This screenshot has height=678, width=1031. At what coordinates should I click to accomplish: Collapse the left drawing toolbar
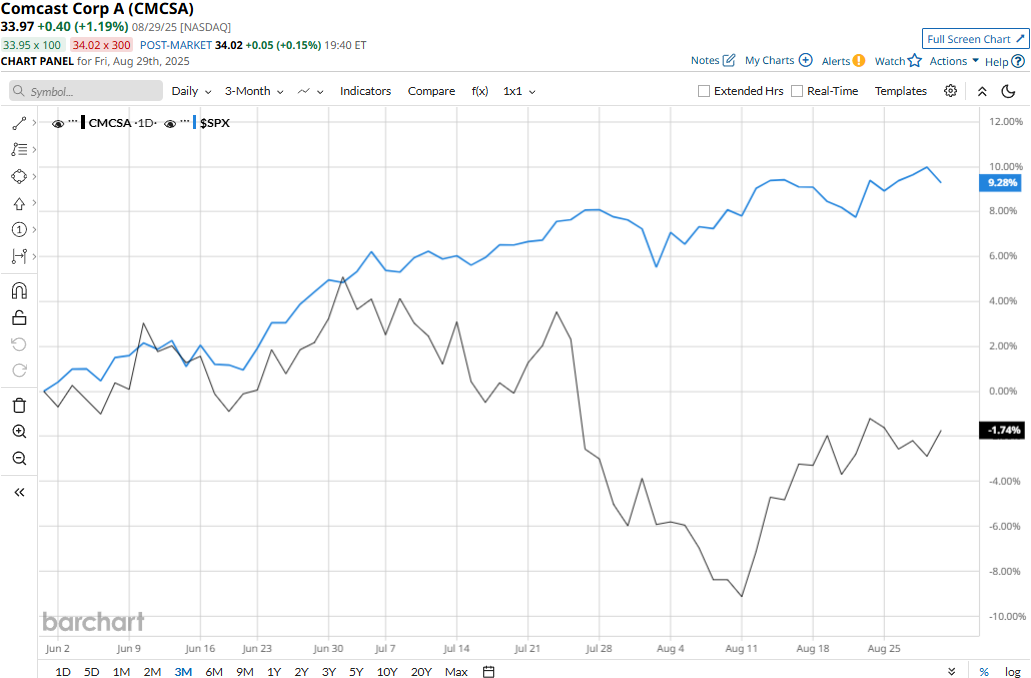[19, 492]
